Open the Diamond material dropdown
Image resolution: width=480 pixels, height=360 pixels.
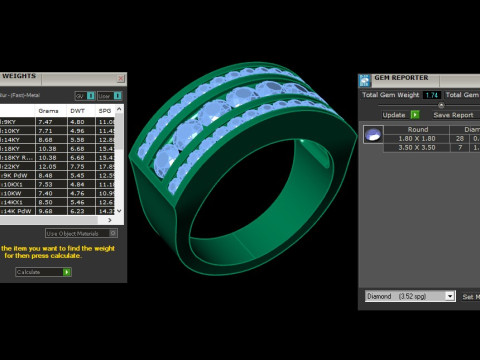click(x=450, y=296)
